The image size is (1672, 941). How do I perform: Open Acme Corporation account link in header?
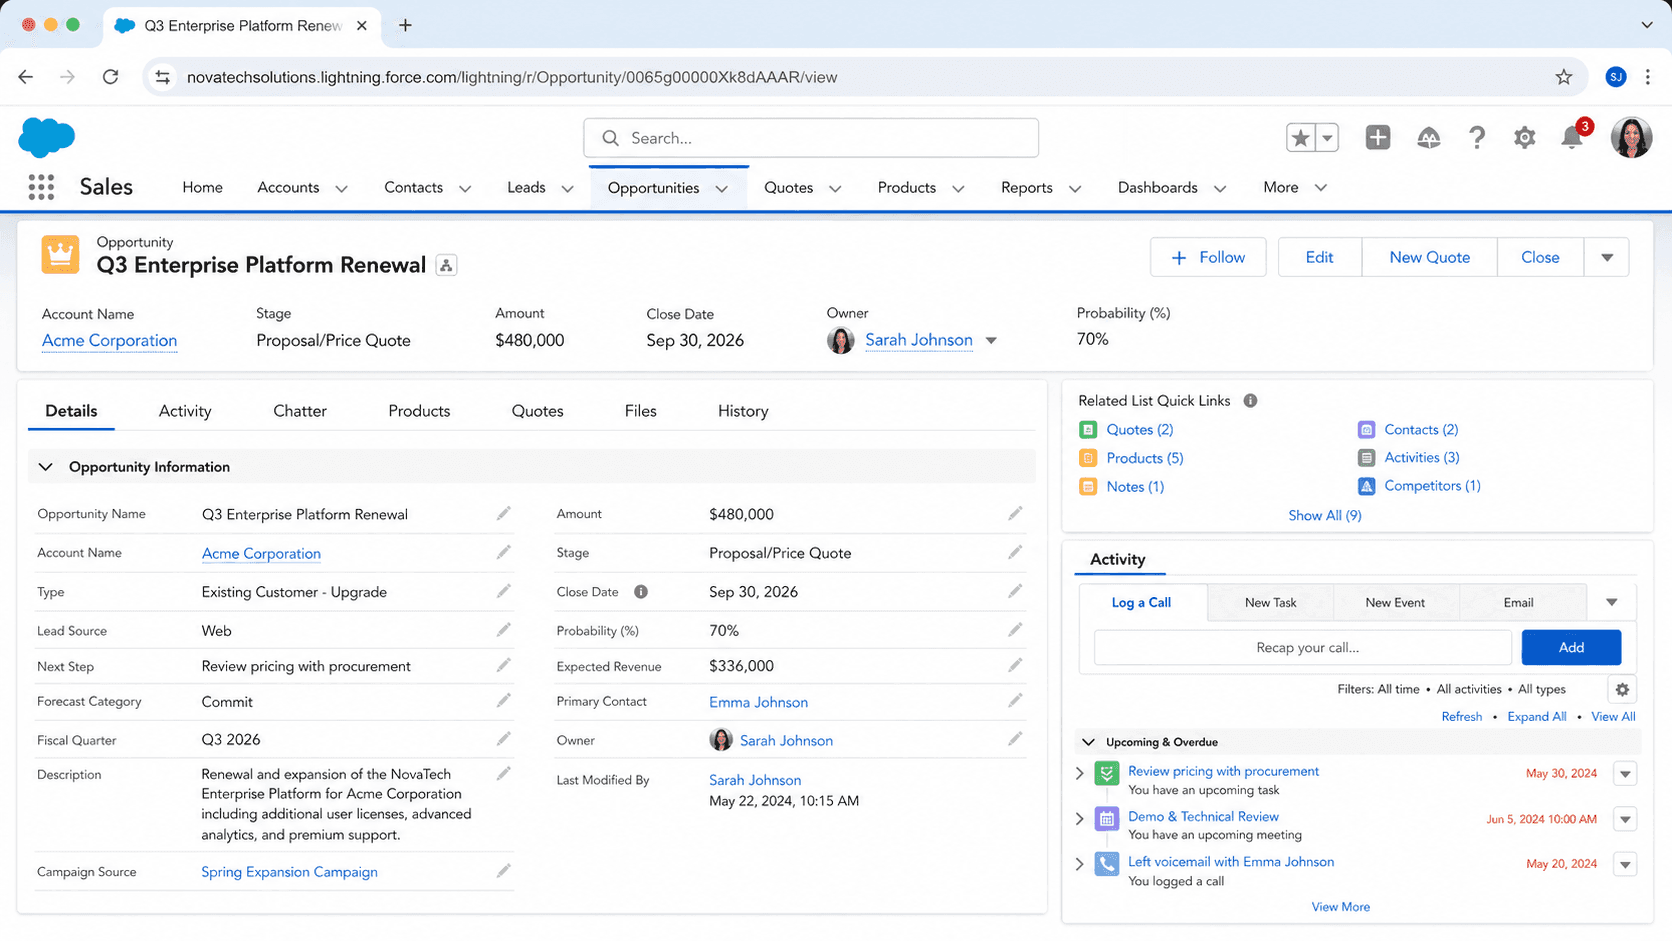coord(109,341)
